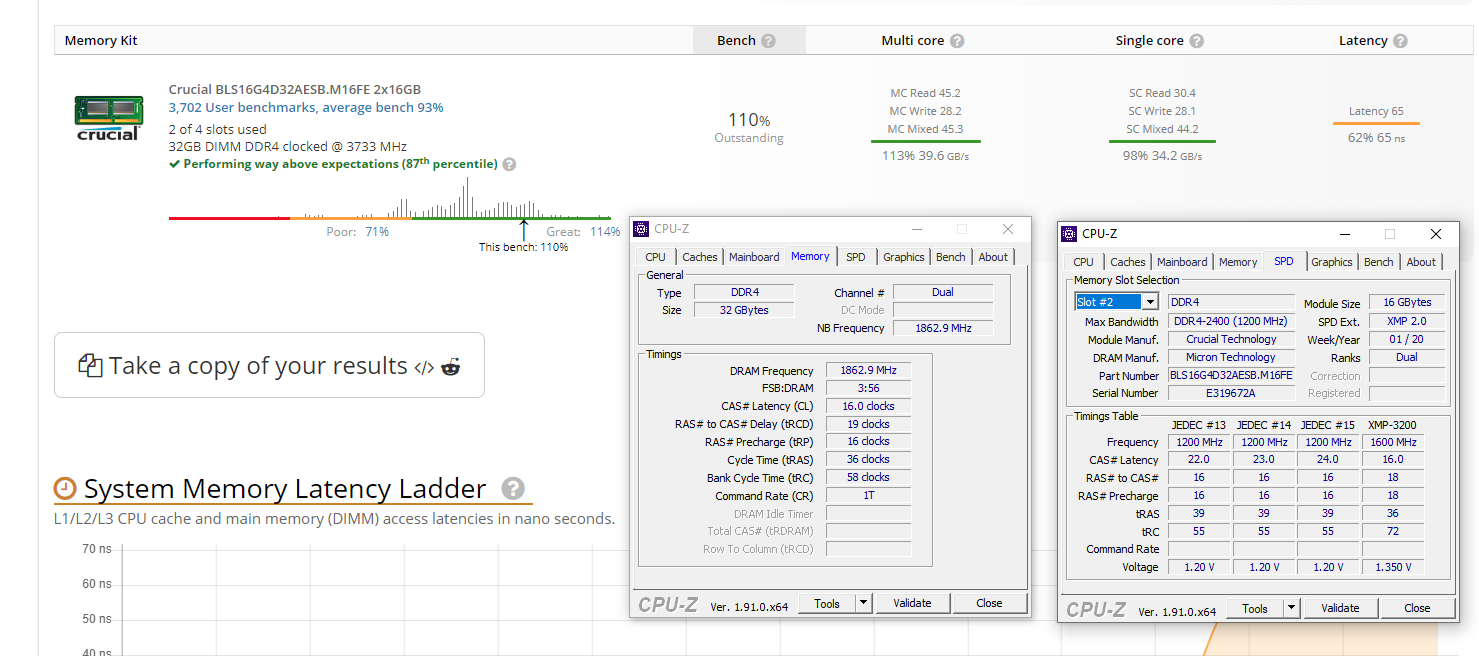Expand Tools dropdown arrow in SPD CPU-Z window

(1292, 608)
